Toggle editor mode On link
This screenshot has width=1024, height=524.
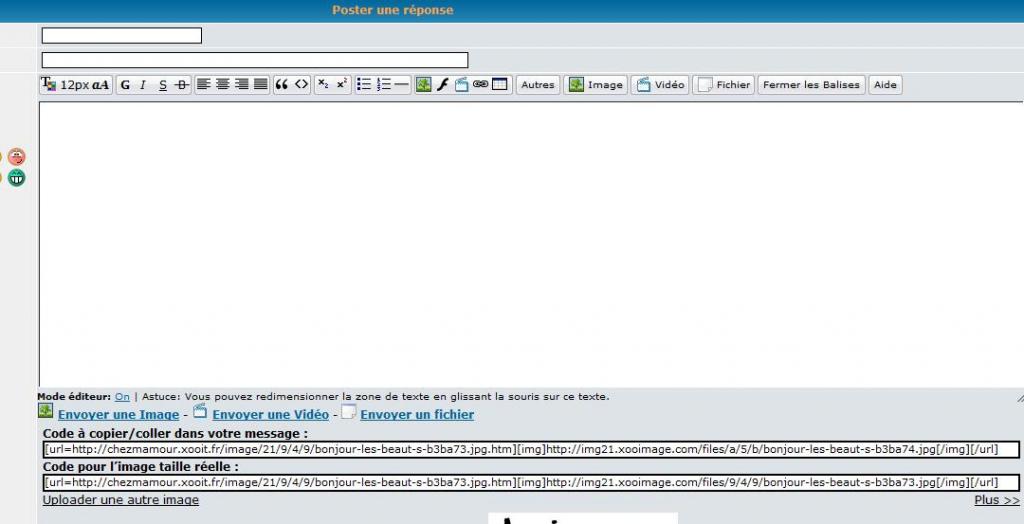tap(122, 397)
